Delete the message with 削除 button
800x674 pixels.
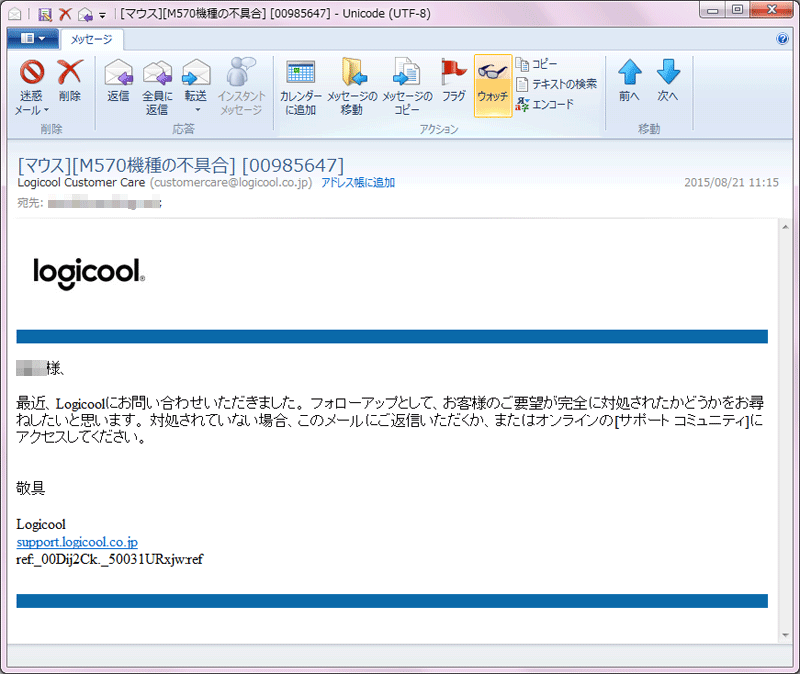tap(70, 81)
